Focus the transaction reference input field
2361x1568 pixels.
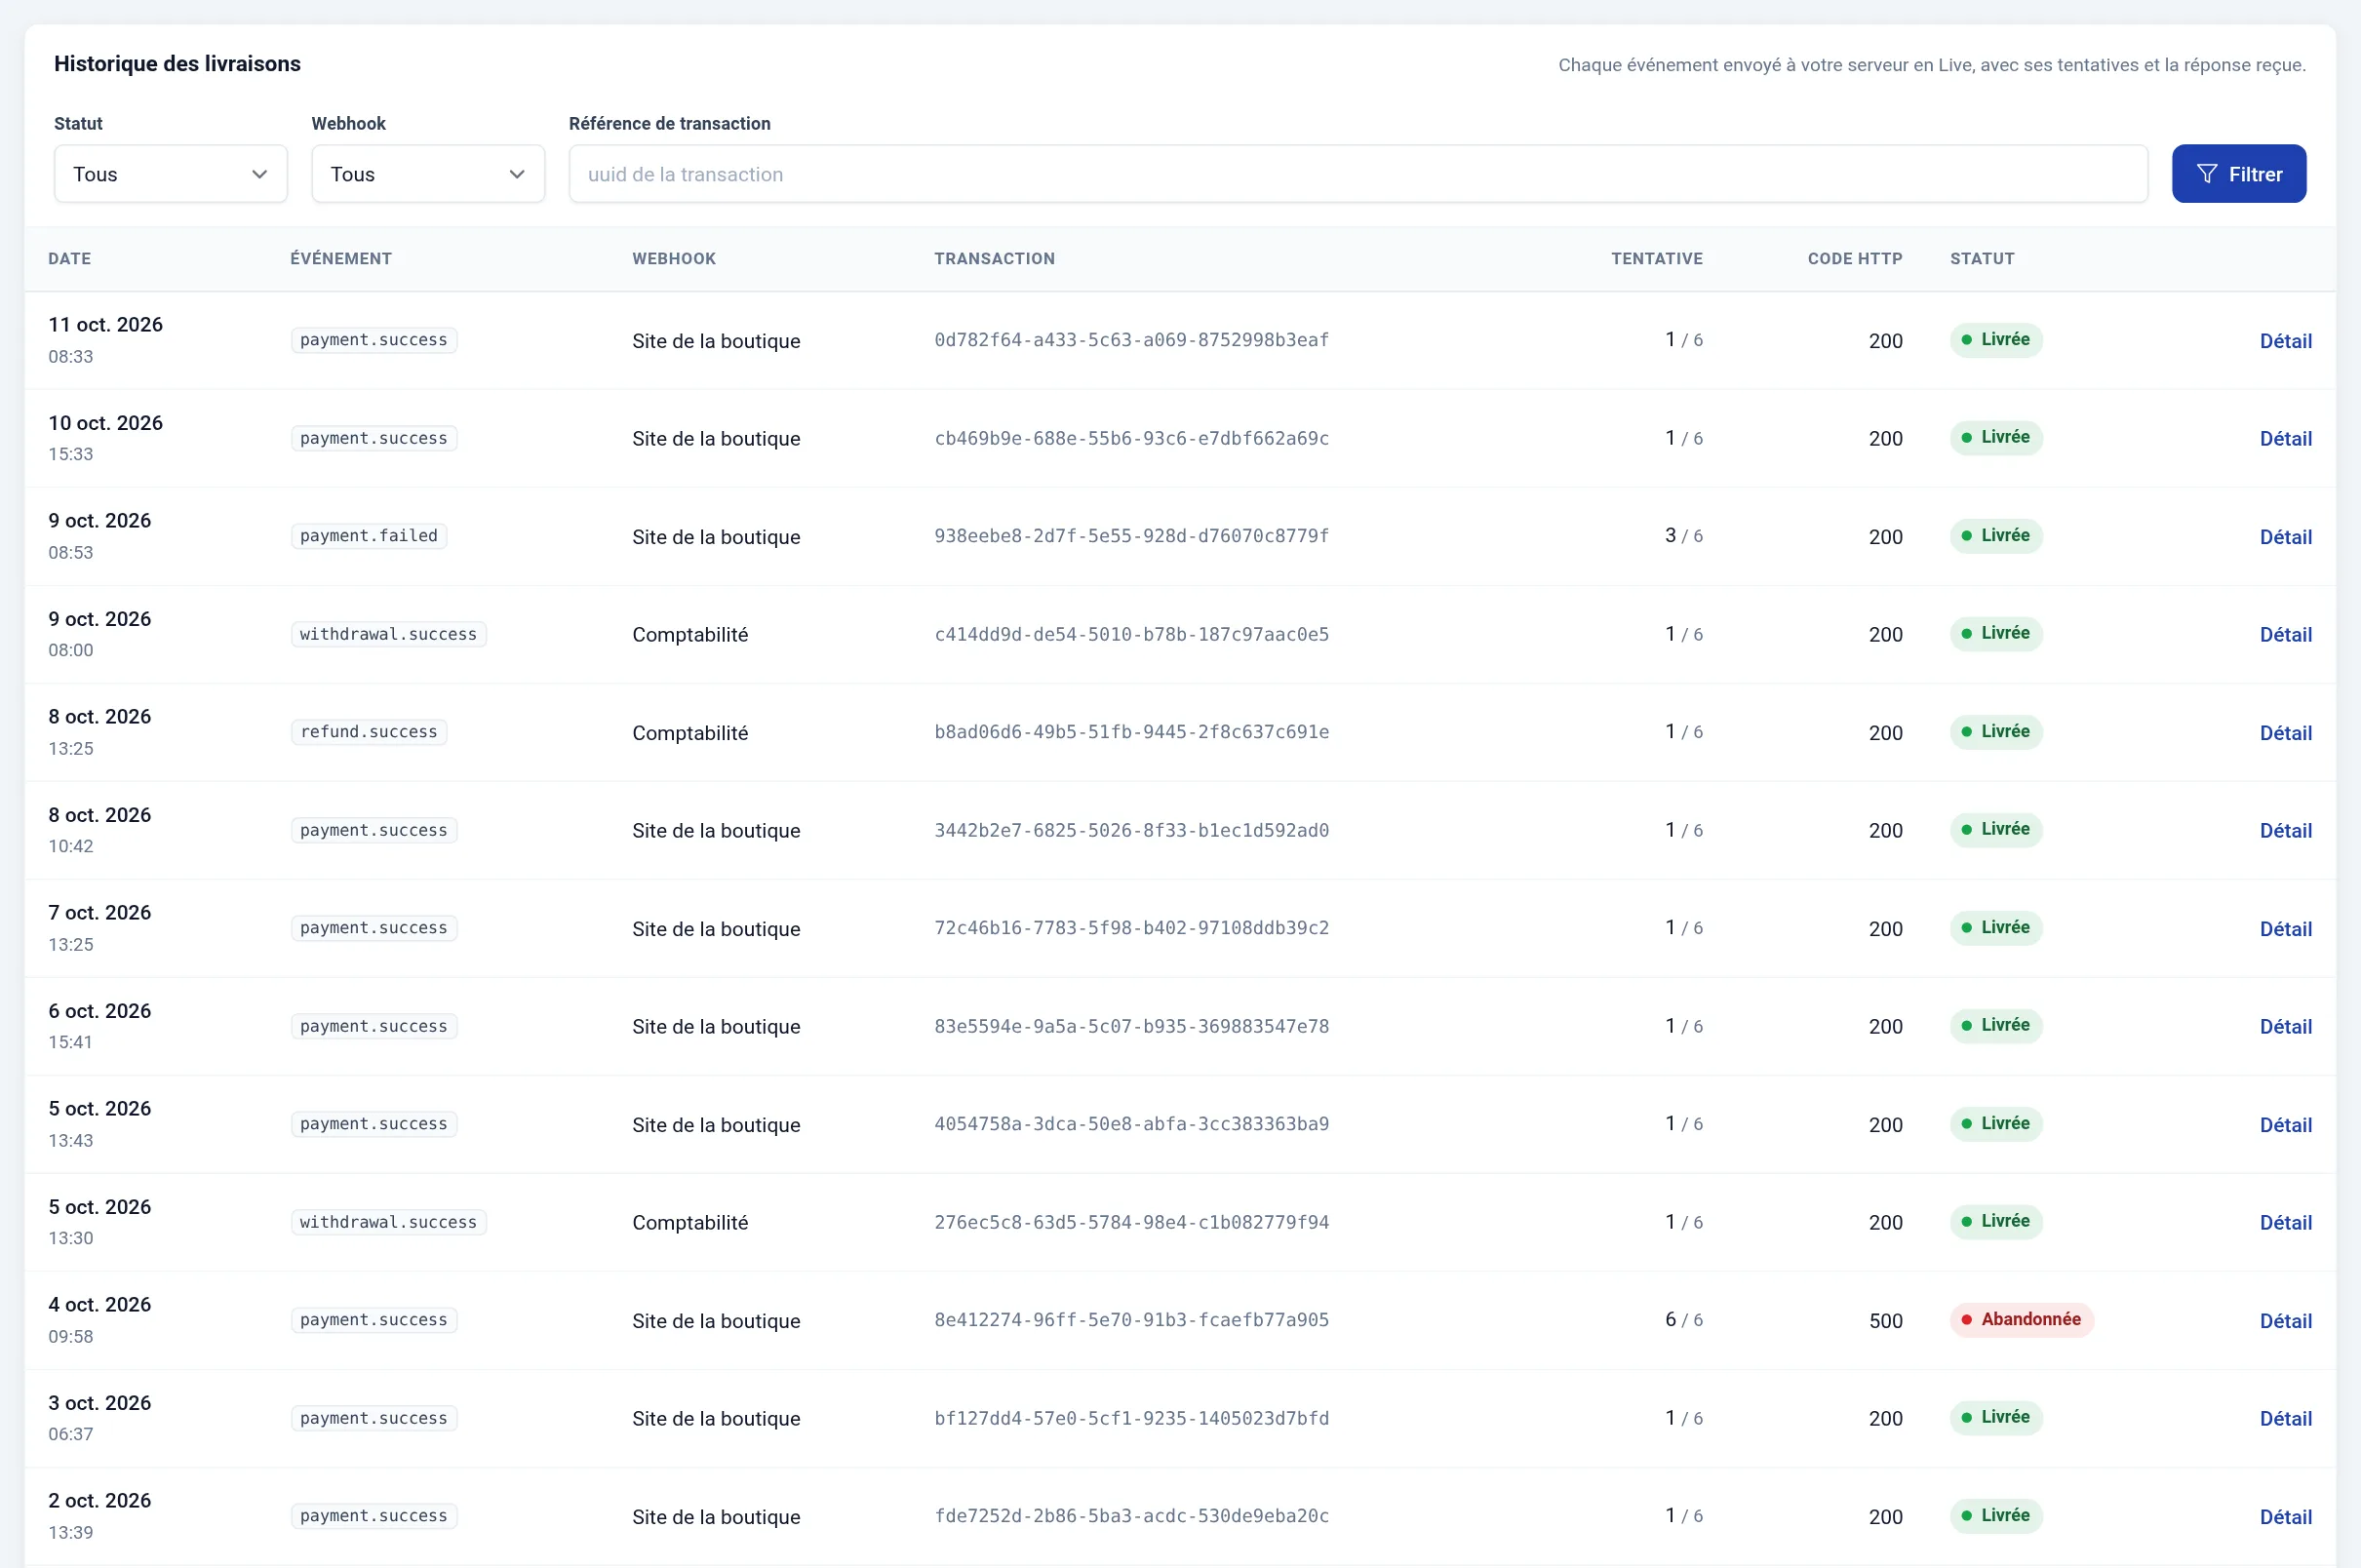(x=1358, y=174)
